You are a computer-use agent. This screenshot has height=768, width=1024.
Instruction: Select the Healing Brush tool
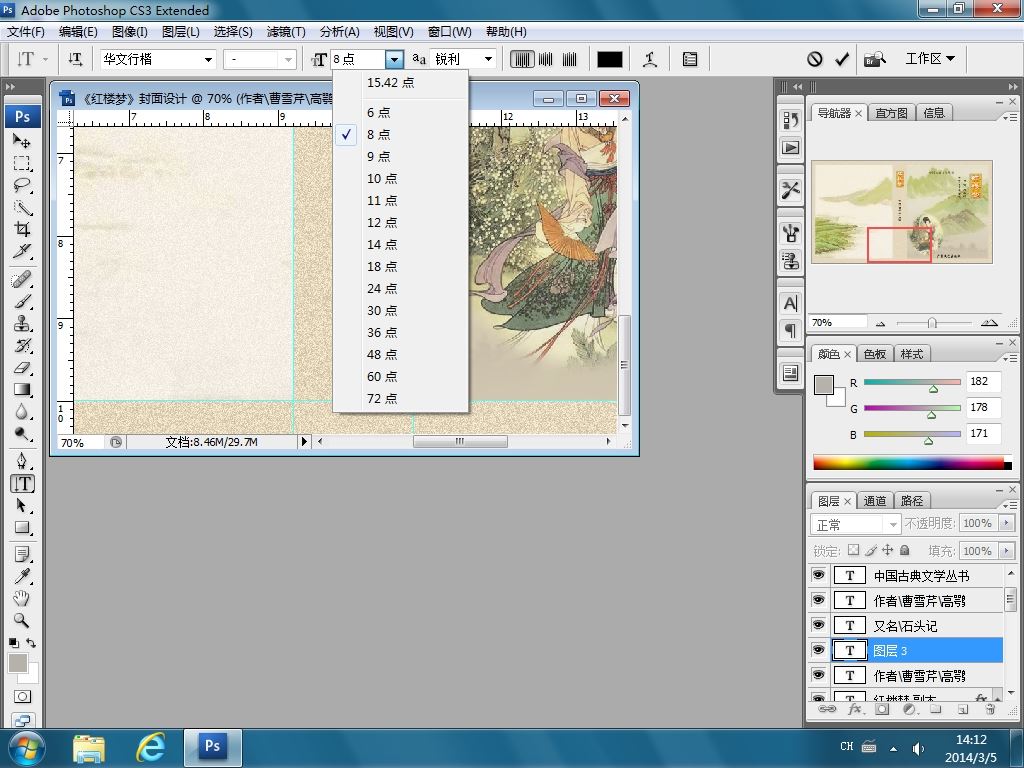pos(22,280)
